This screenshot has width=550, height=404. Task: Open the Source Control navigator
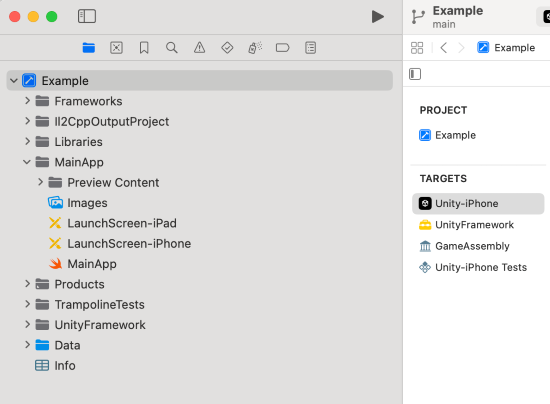116,48
